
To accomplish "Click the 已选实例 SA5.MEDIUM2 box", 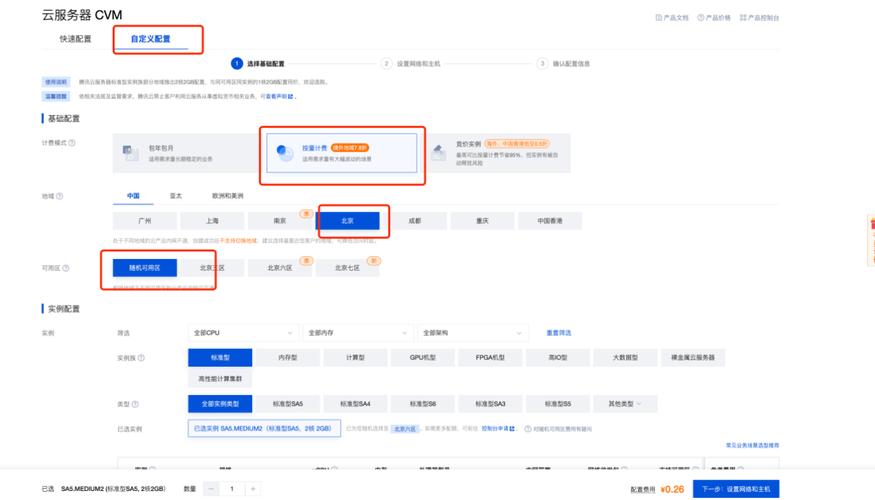I will pos(264,429).
